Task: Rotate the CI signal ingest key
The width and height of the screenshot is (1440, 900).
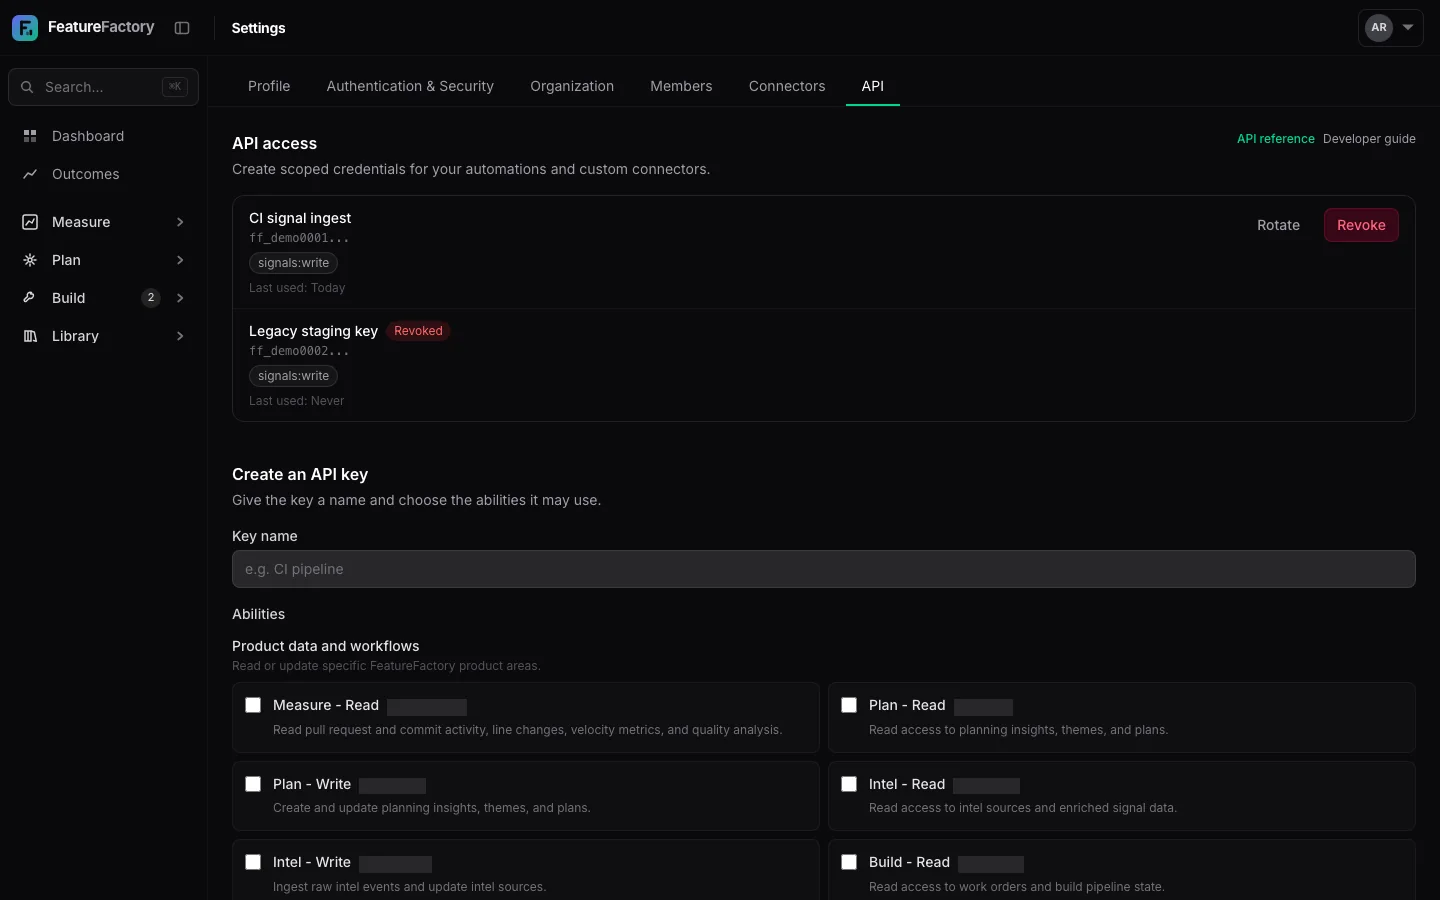Action: point(1278,225)
